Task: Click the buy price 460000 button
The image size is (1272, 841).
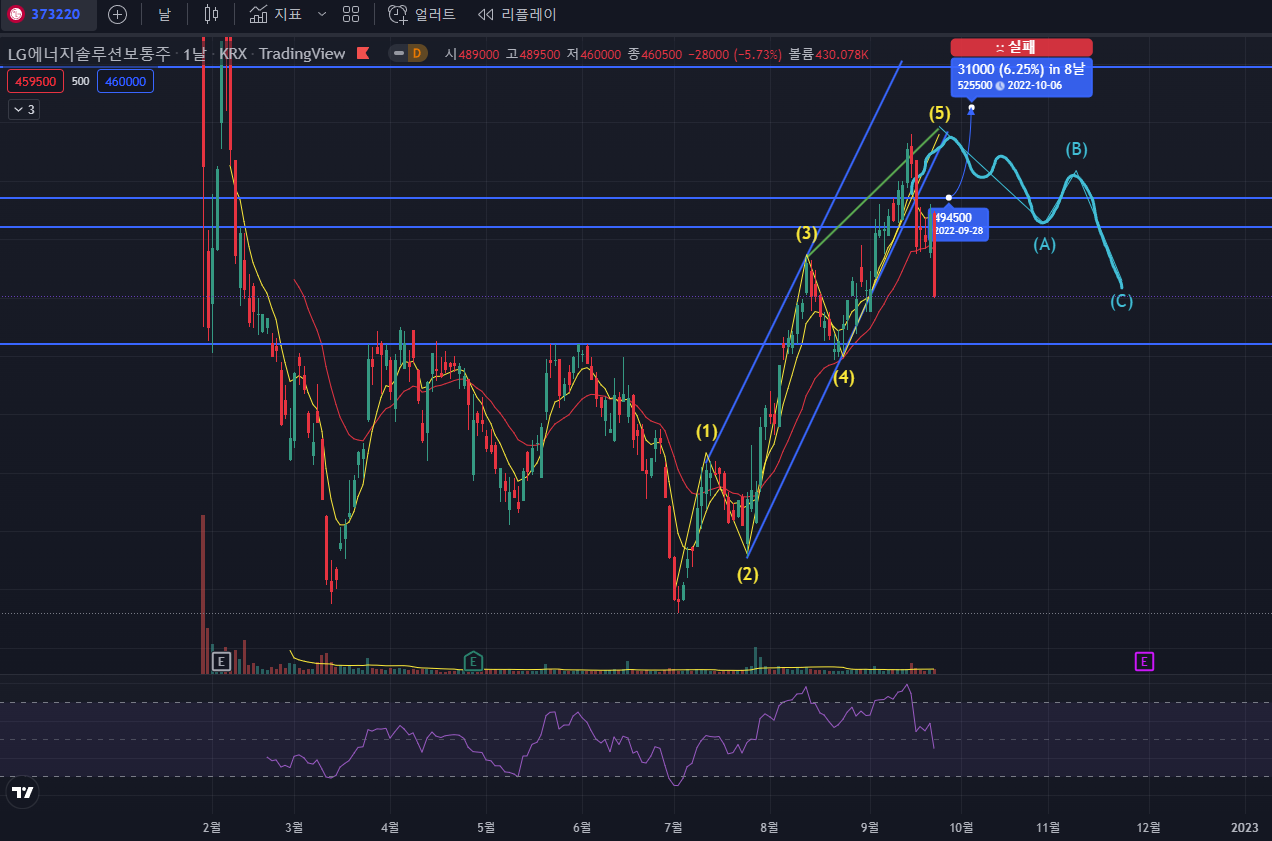Action: point(125,81)
